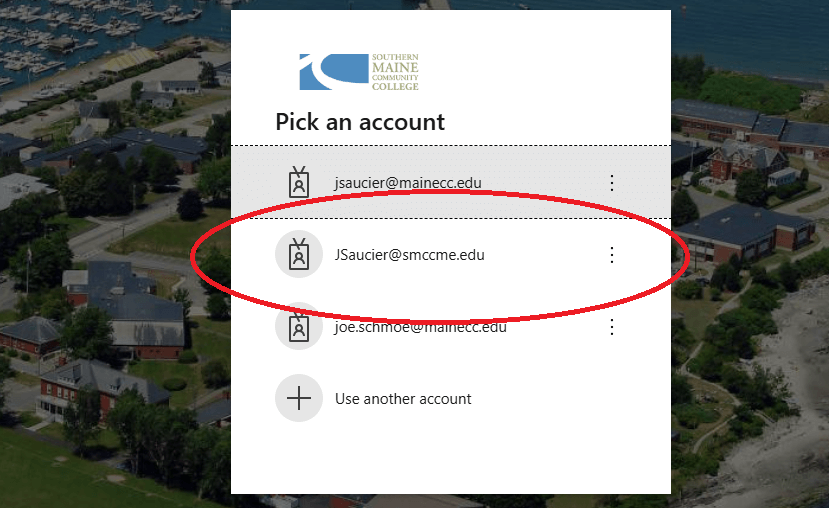
Task: Click the red oval annotation's left edge
Action: (x=193, y=256)
